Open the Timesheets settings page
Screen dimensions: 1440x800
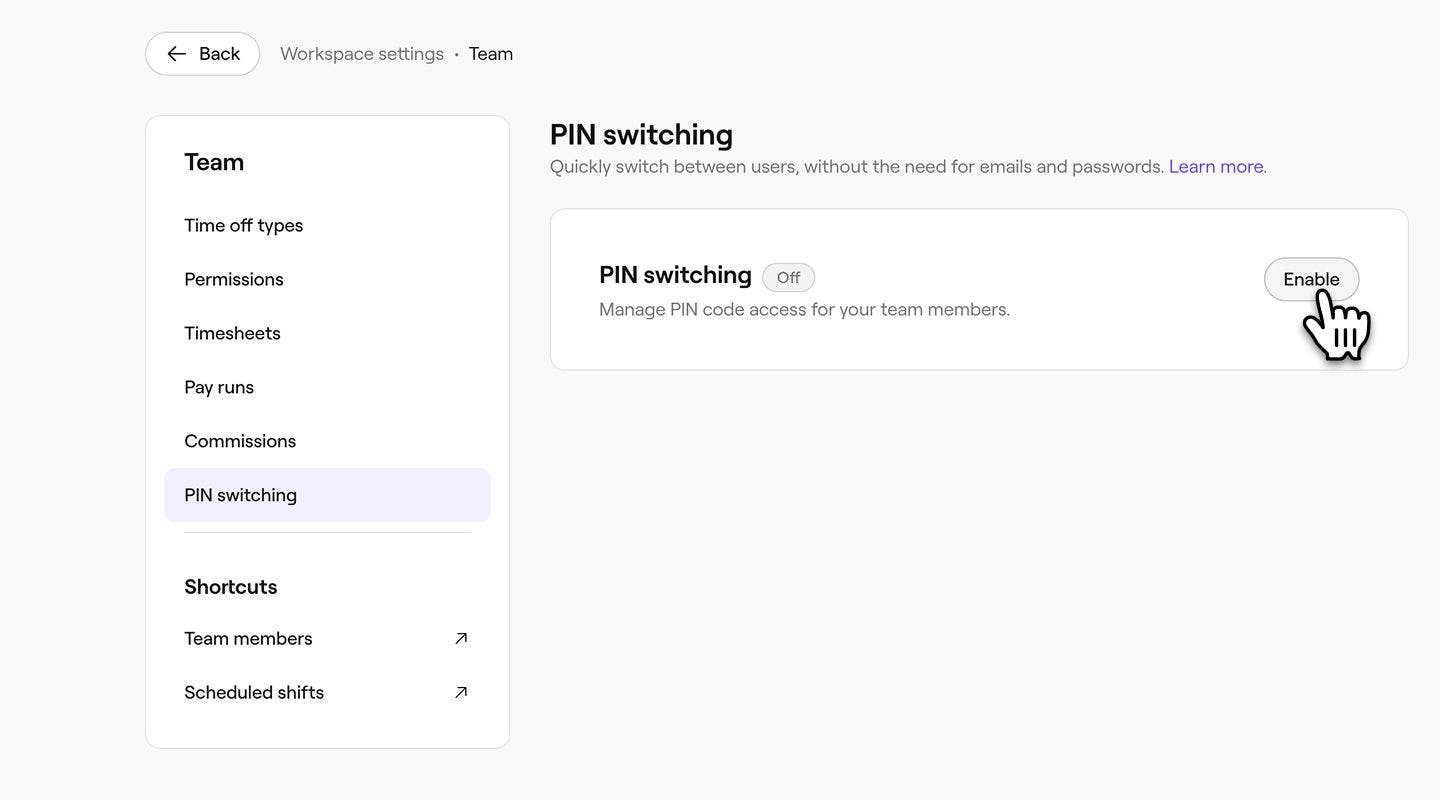point(232,333)
